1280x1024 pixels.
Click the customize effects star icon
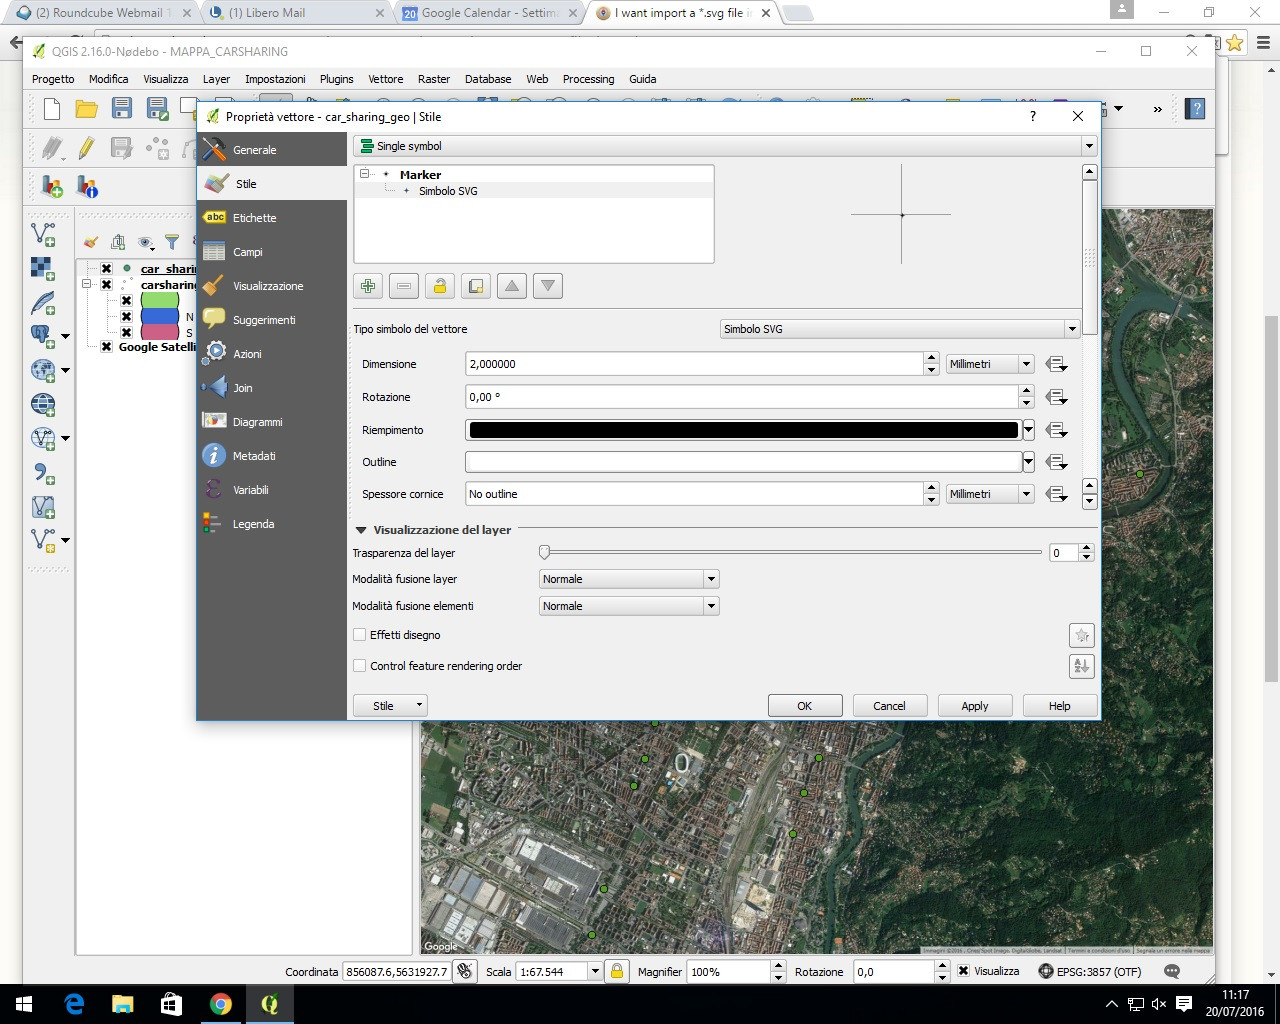[x=1081, y=636]
